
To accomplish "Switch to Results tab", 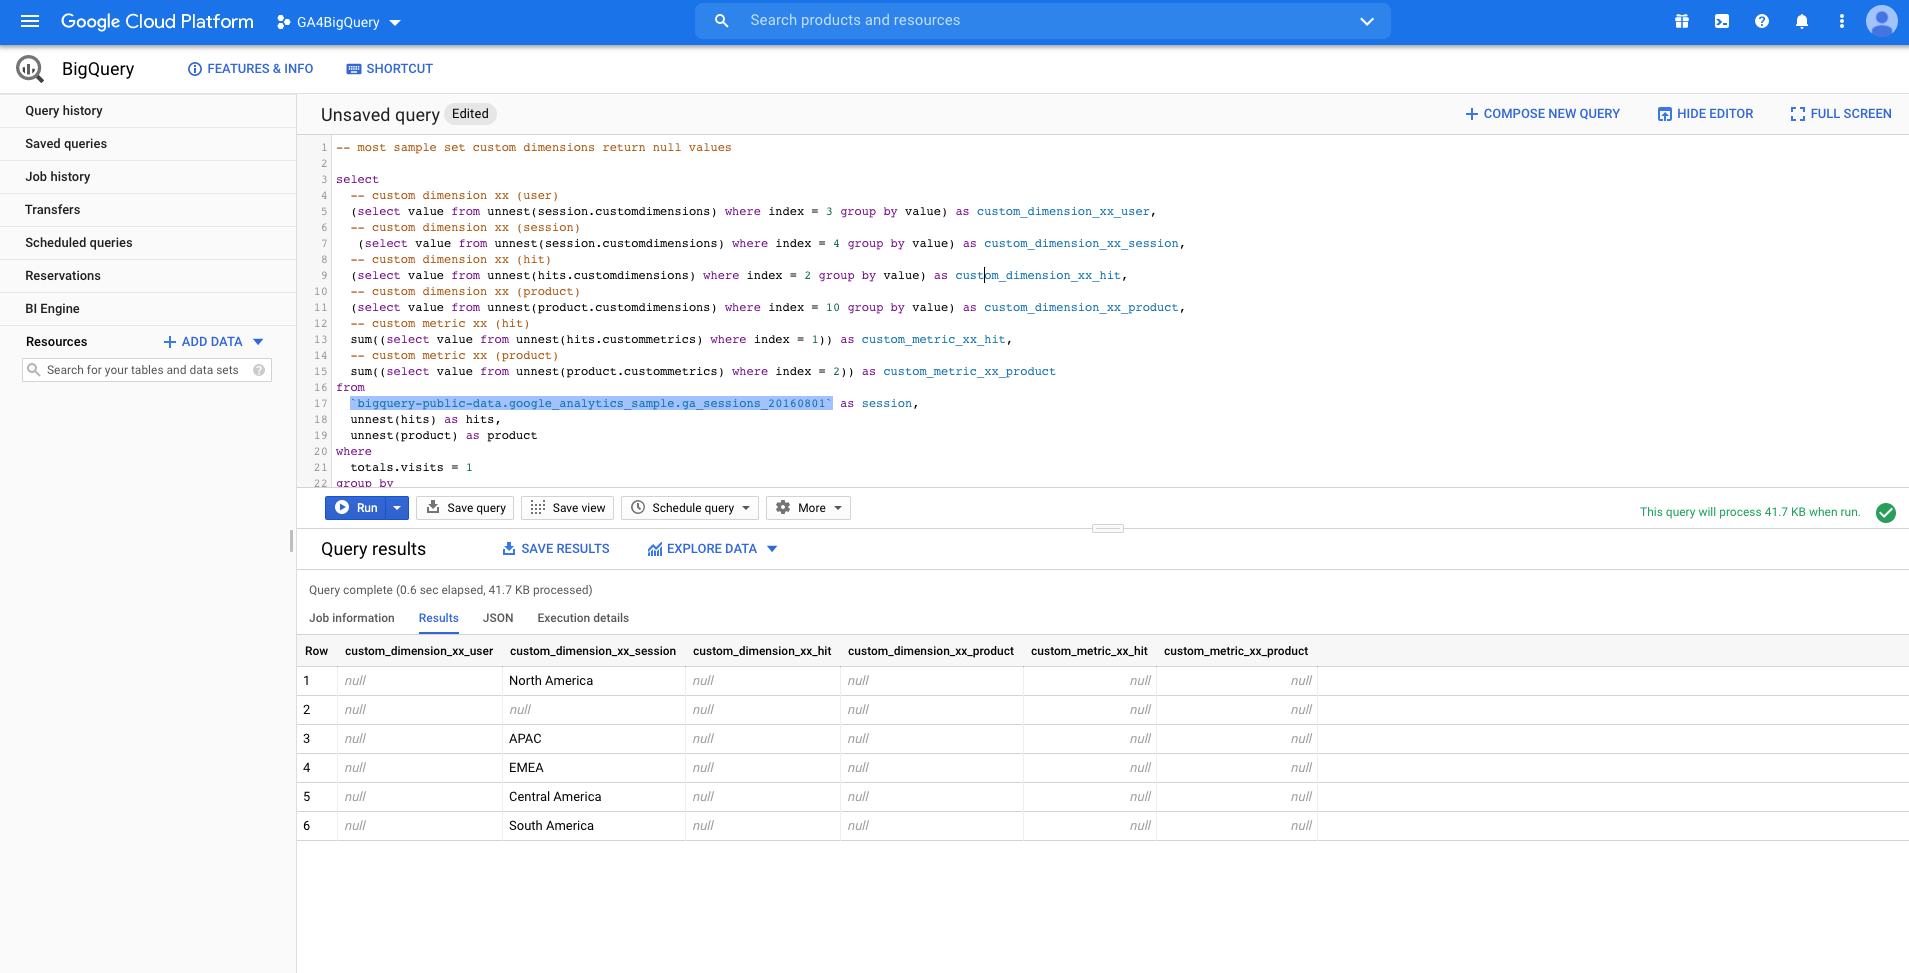I will point(439,618).
